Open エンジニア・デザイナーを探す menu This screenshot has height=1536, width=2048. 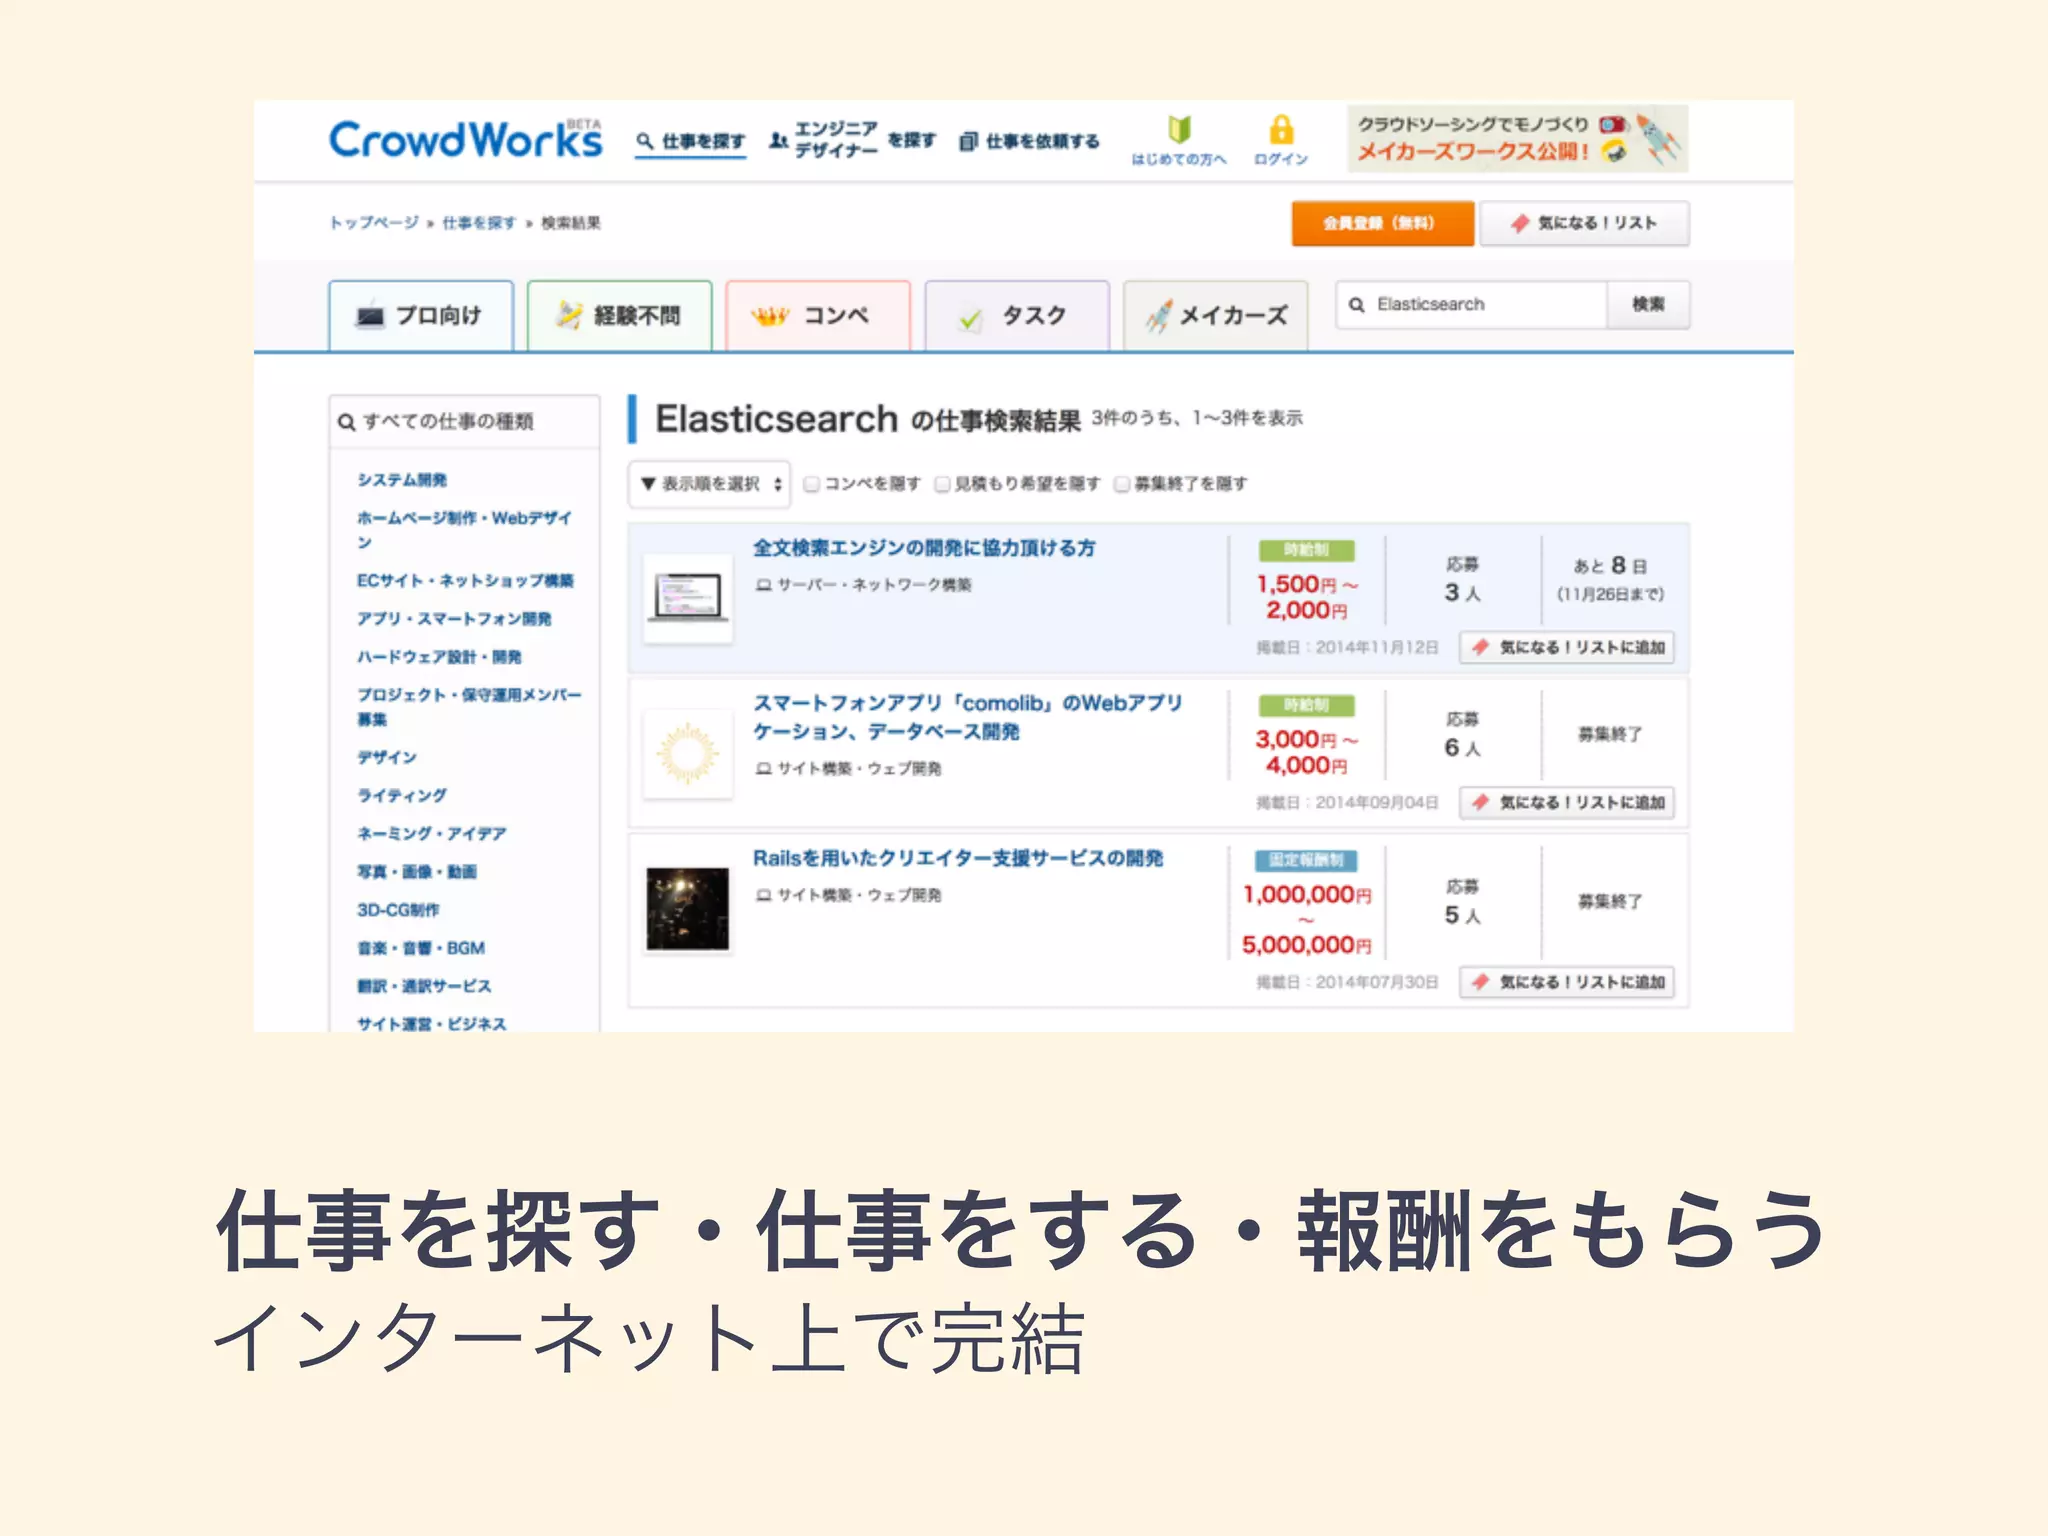coord(853,140)
